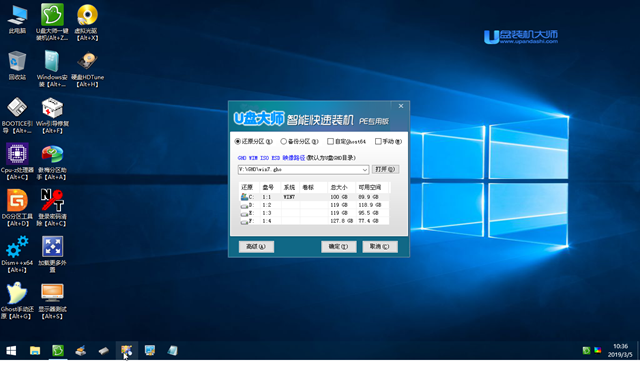Select the F: partition row
The height and width of the screenshot is (367, 640).
(x=313, y=221)
